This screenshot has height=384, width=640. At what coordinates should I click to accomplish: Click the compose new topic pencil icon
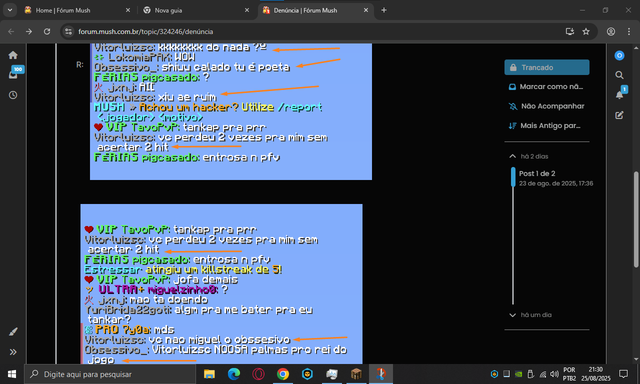click(619, 115)
